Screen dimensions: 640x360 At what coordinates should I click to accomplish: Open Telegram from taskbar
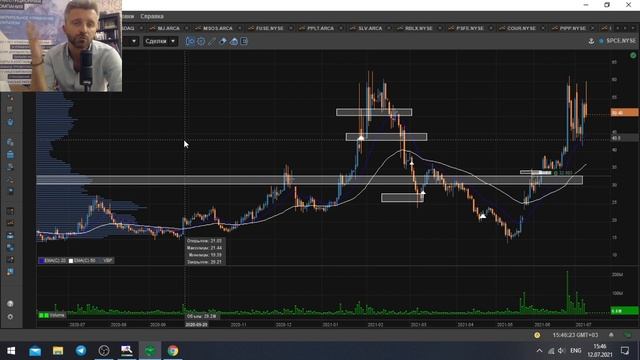81,351
